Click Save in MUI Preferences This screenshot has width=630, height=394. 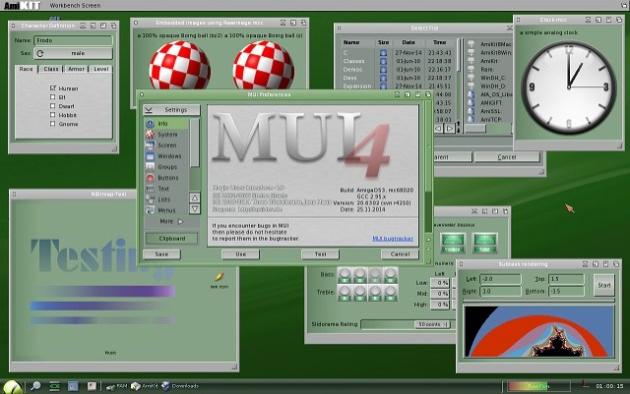(x=162, y=254)
